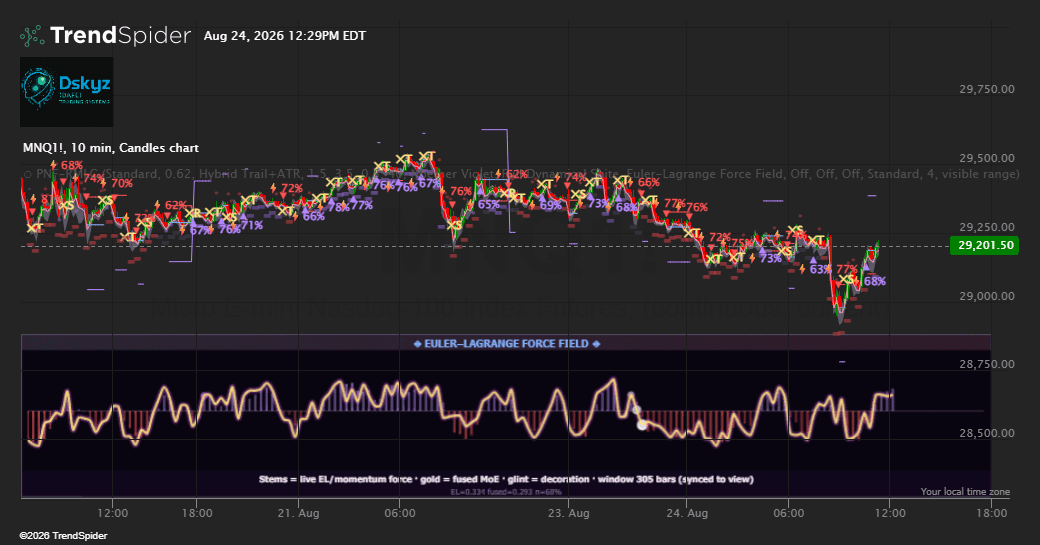Select the 29,000.00 price axis label

[986, 296]
